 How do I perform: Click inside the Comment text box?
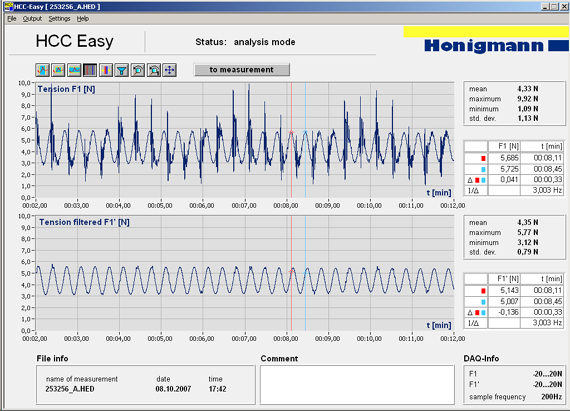point(357,385)
